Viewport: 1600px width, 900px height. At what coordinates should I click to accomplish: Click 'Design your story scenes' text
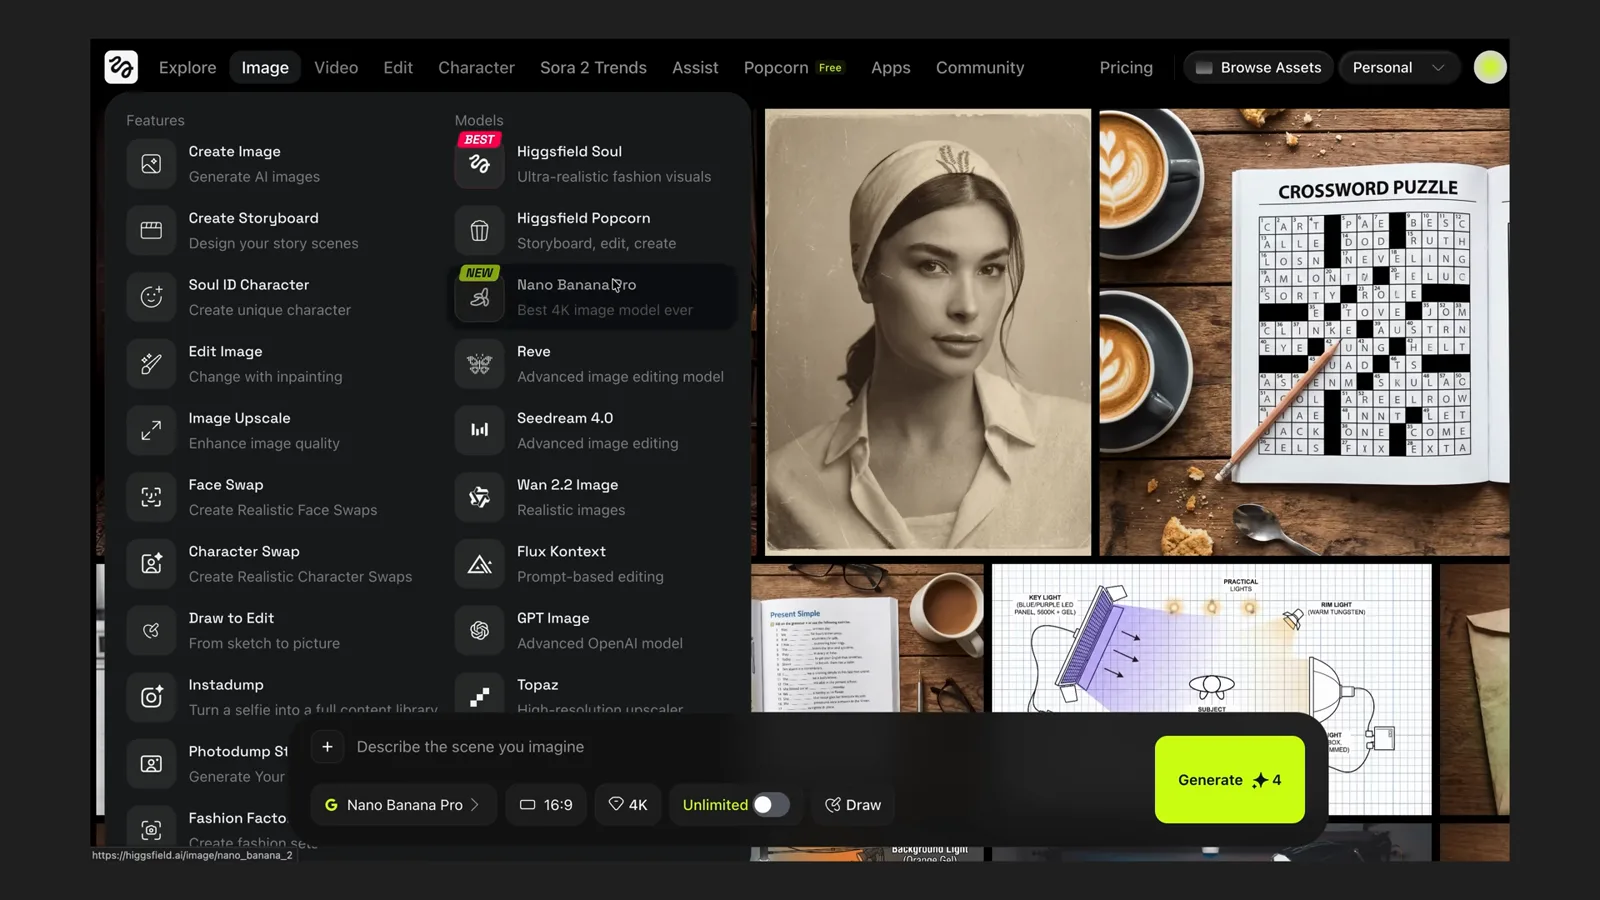click(273, 244)
